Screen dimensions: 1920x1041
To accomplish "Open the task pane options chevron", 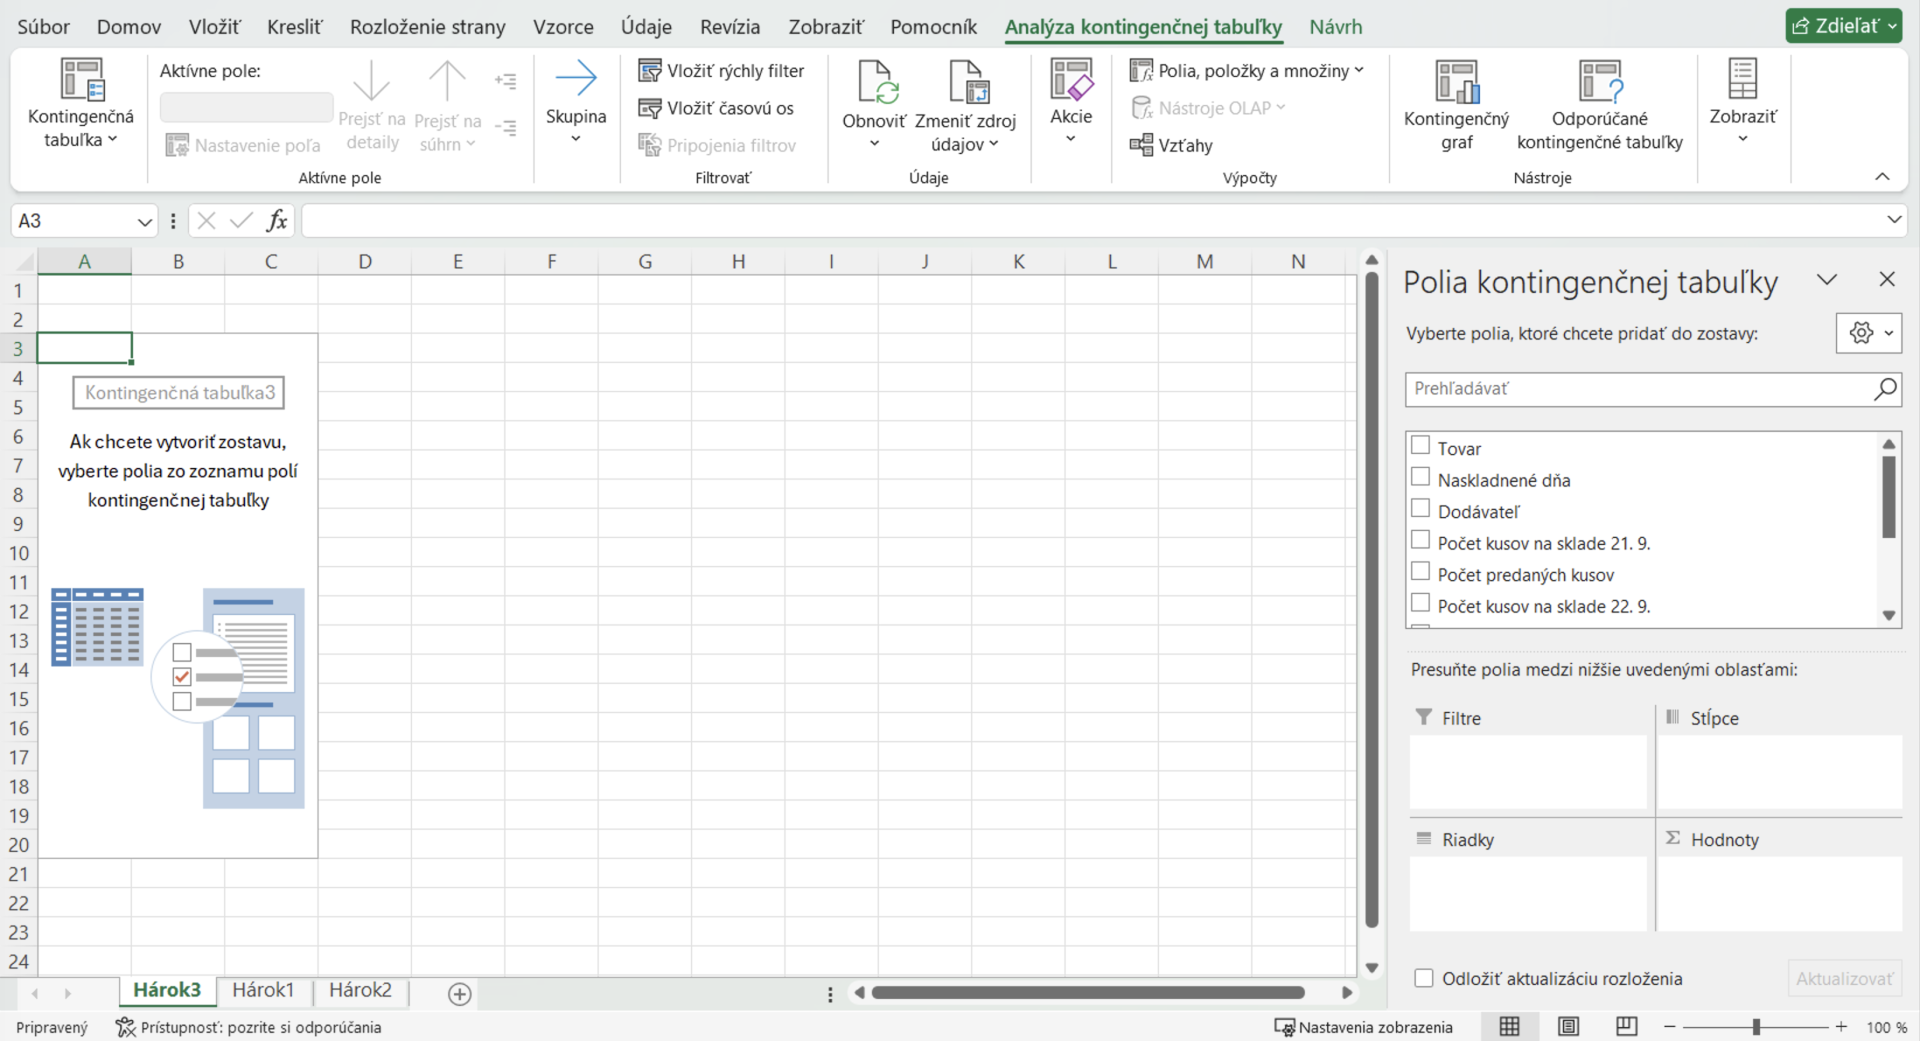I will [x=1827, y=279].
